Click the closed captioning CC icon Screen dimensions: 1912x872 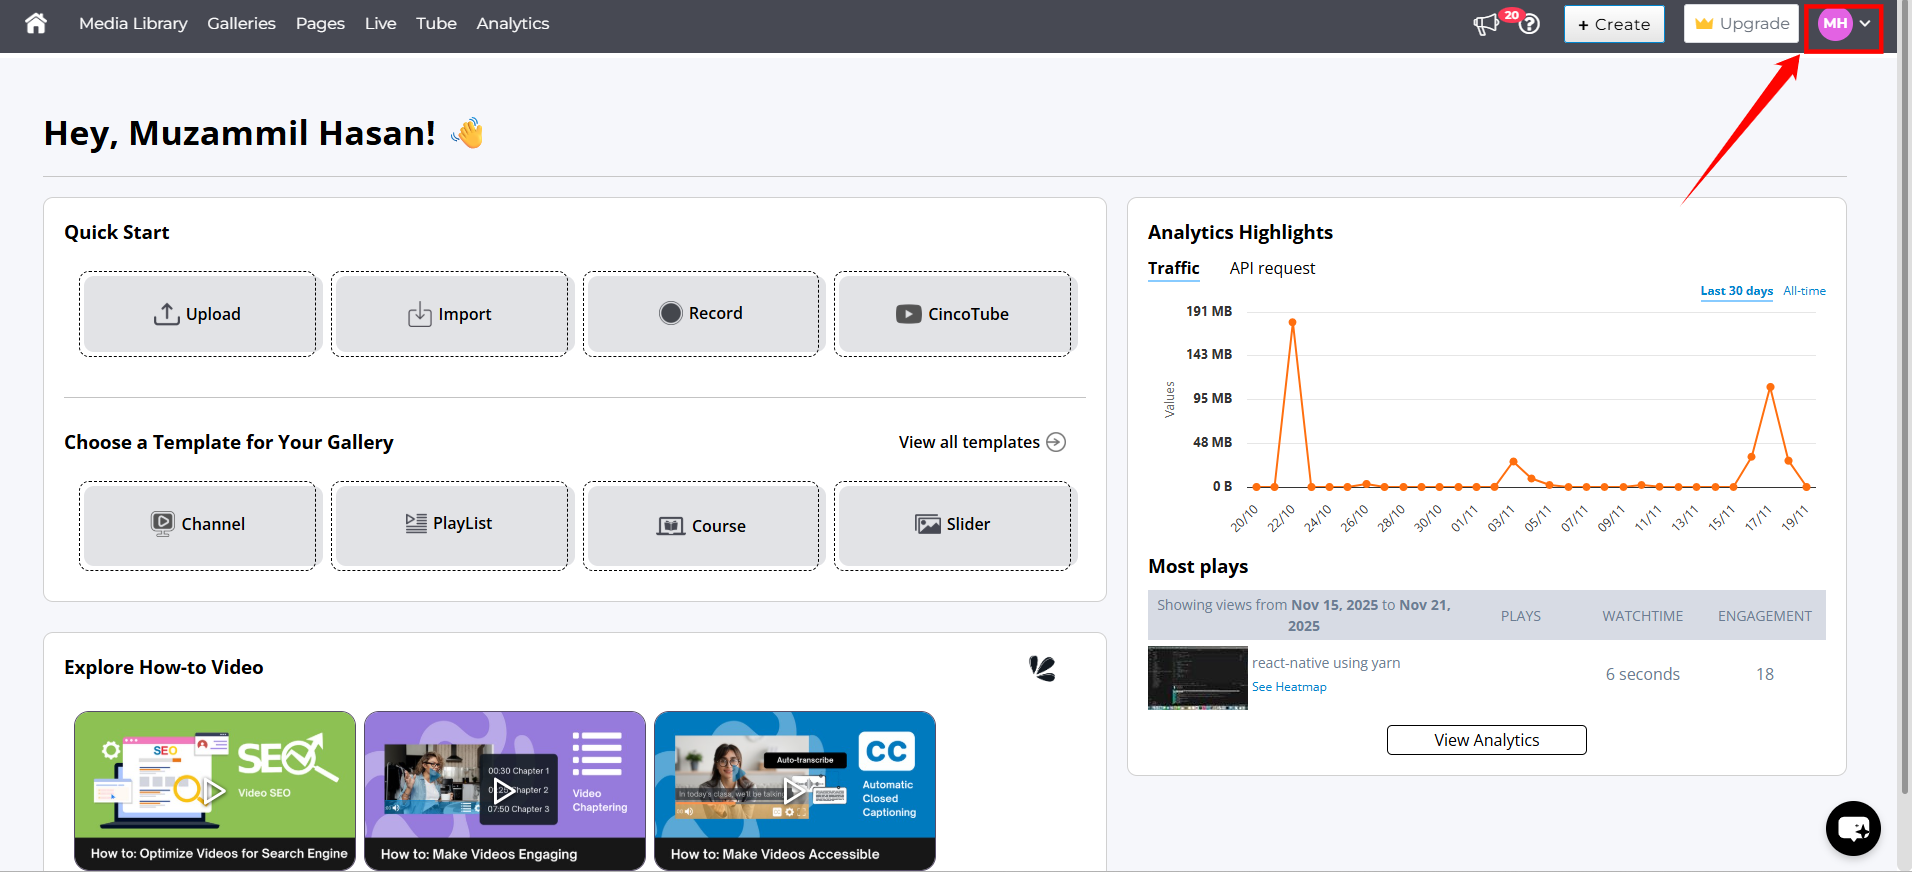click(x=886, y=751)
